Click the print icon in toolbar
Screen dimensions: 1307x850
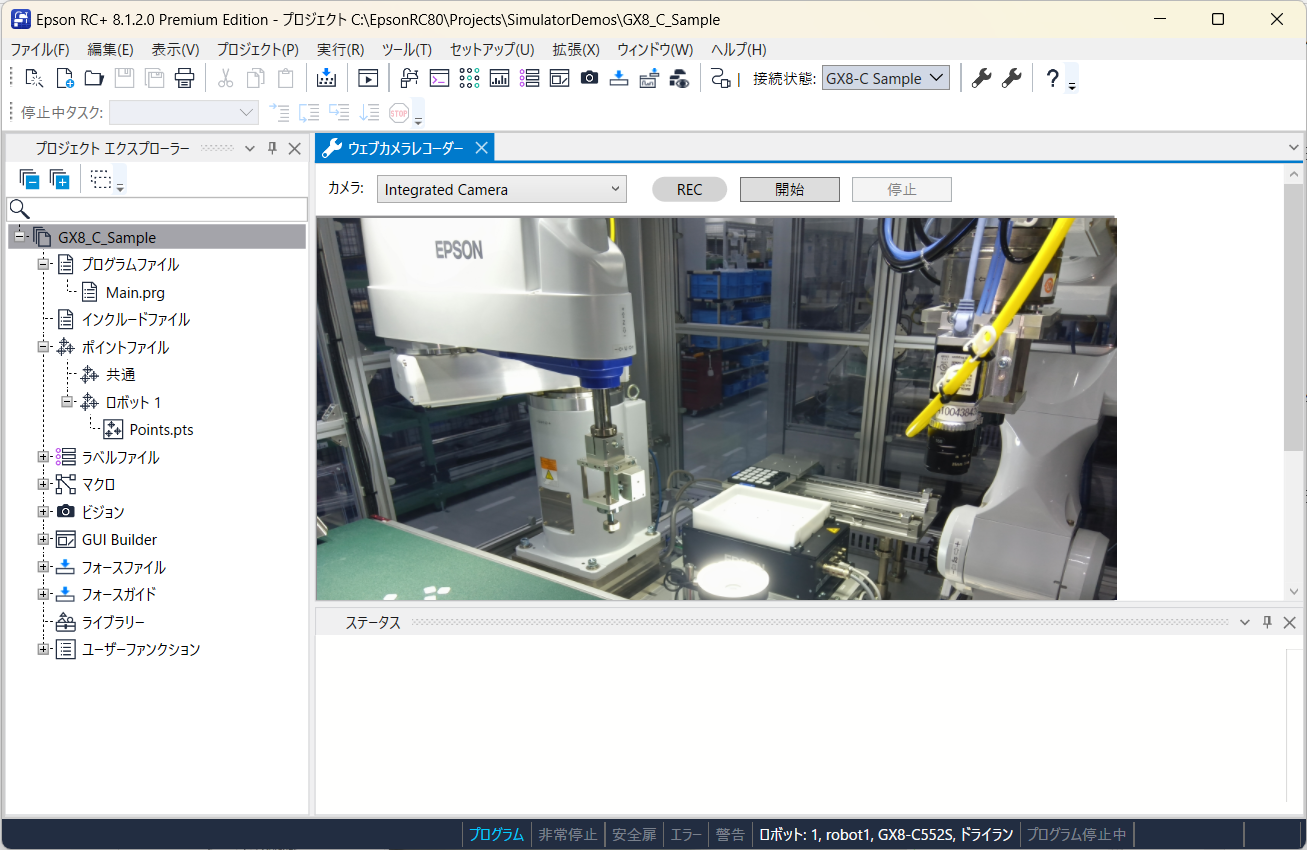tap(184, 78)
